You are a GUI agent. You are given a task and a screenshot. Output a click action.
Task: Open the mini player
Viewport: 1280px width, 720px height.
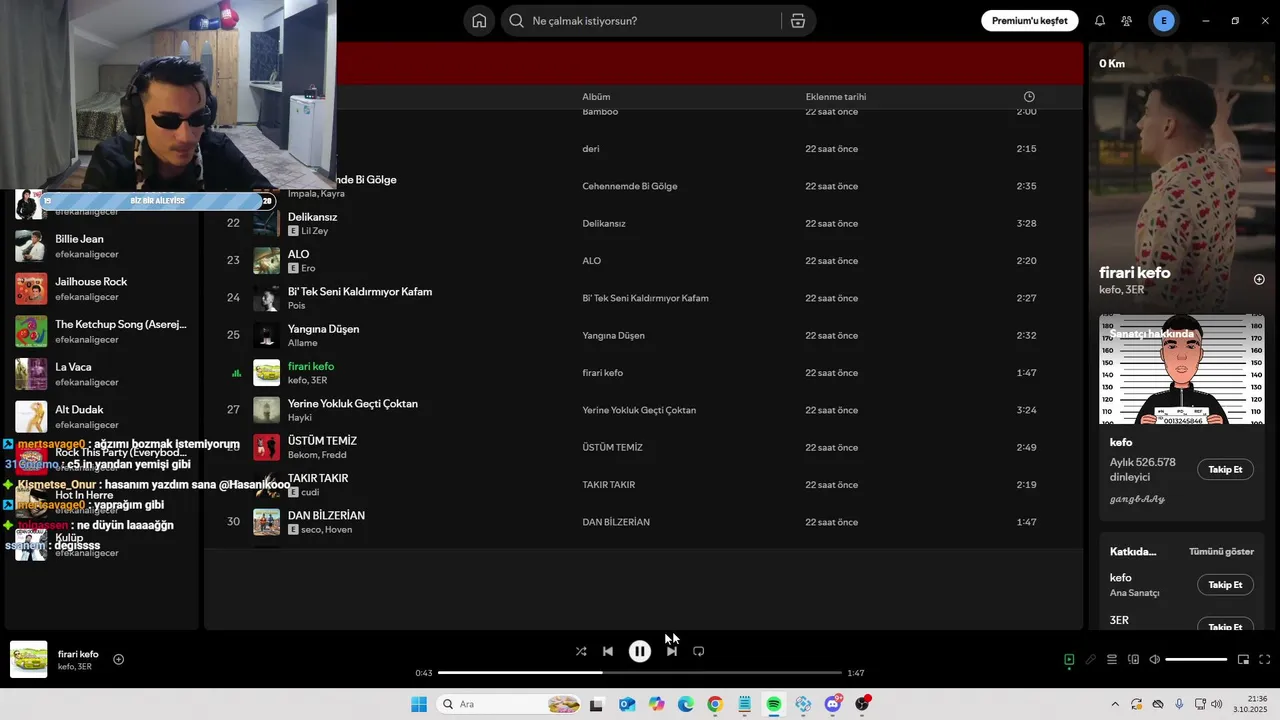click(x=1243, y=660)
